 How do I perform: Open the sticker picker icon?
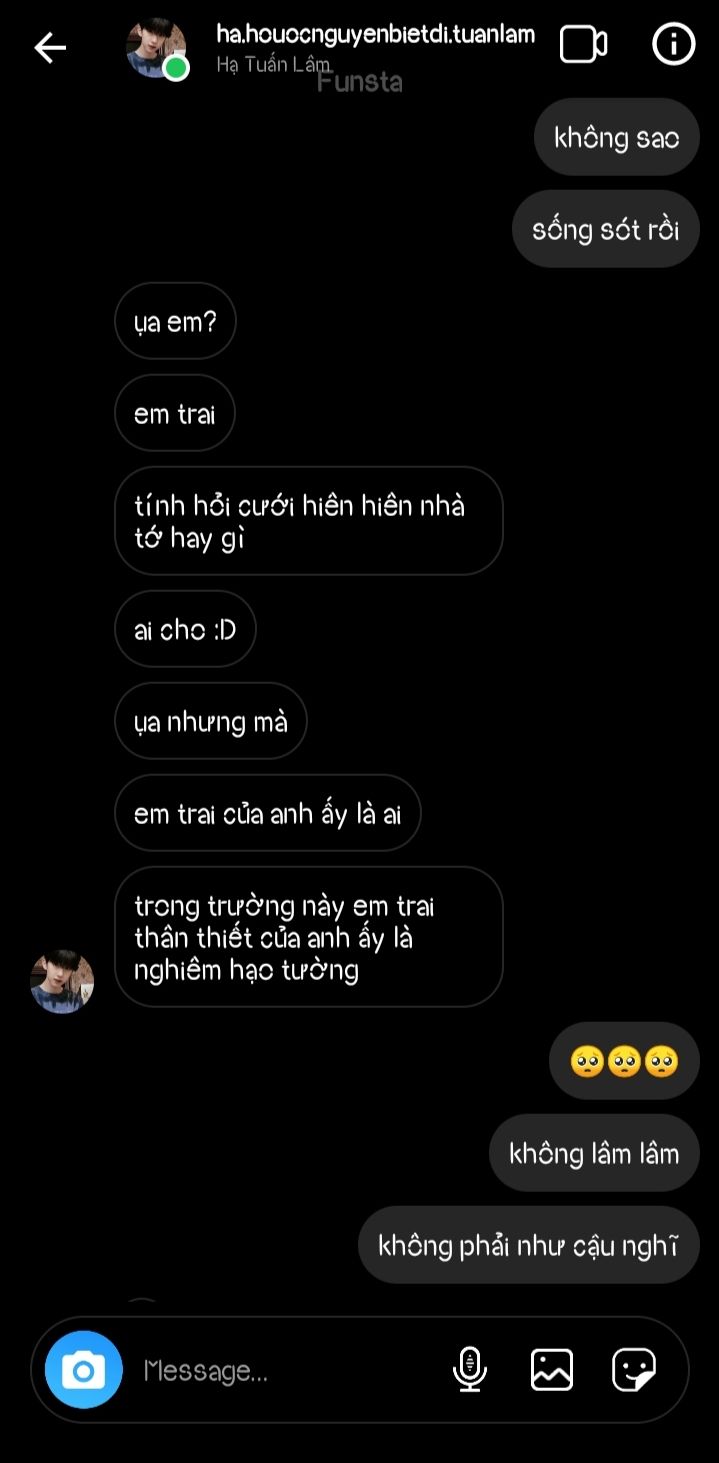click(x=634, y=1370)
